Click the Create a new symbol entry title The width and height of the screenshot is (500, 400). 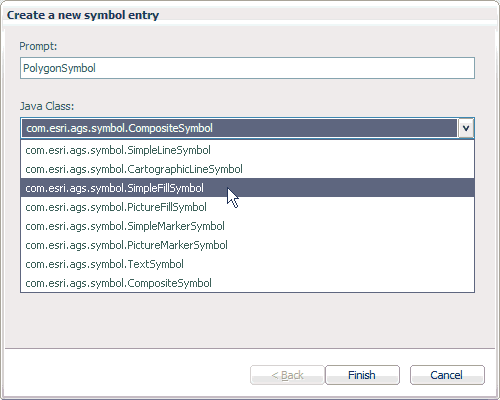(83, 15)
